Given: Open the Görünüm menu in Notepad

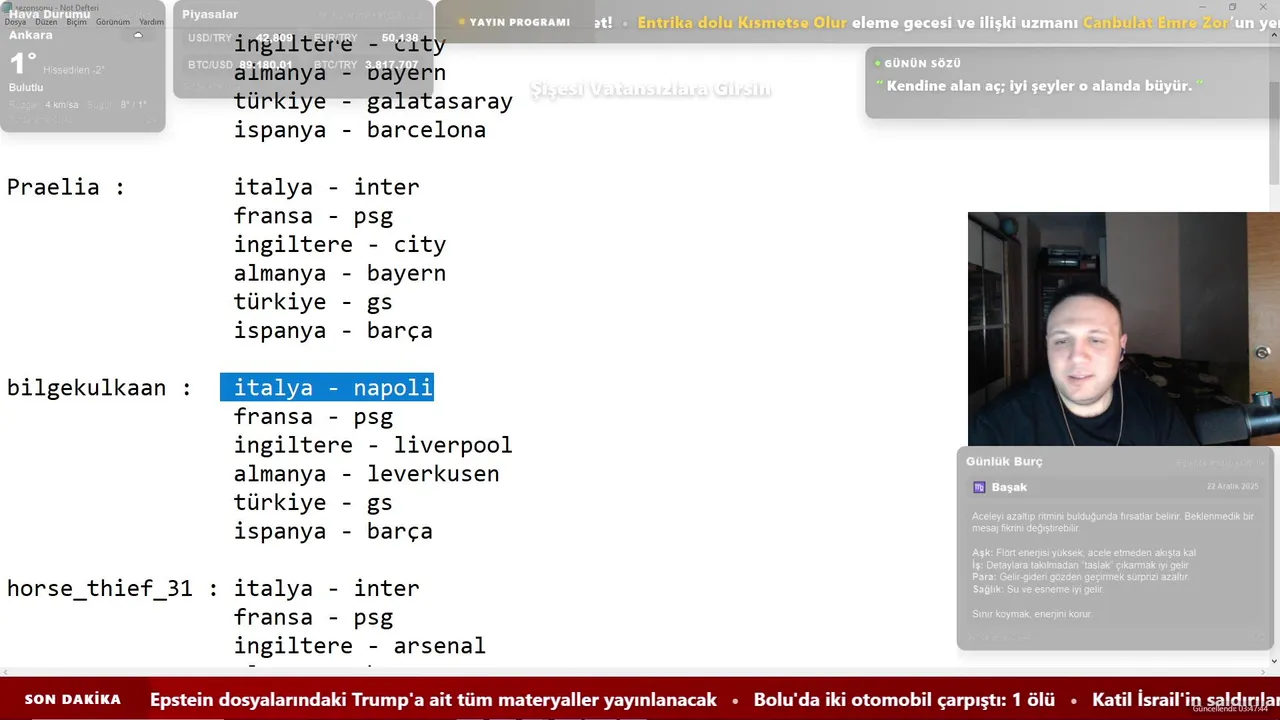Looking at the screenshot, I should (112, 22).
